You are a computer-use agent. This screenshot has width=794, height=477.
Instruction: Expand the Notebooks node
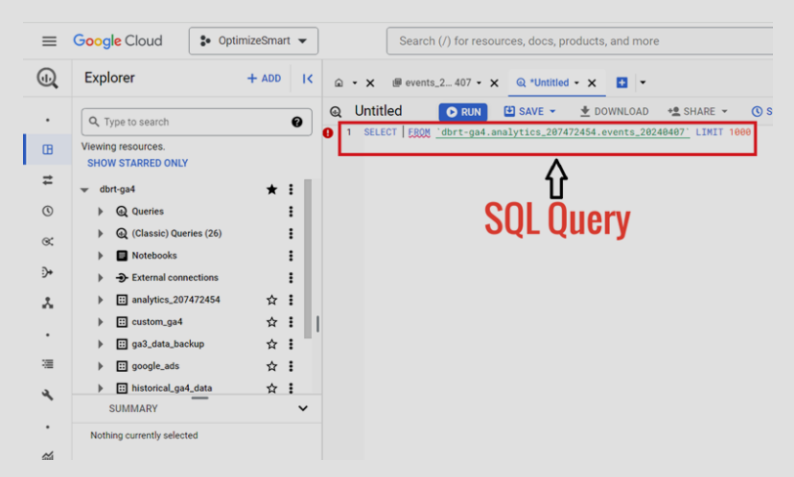tap(100, 256)
